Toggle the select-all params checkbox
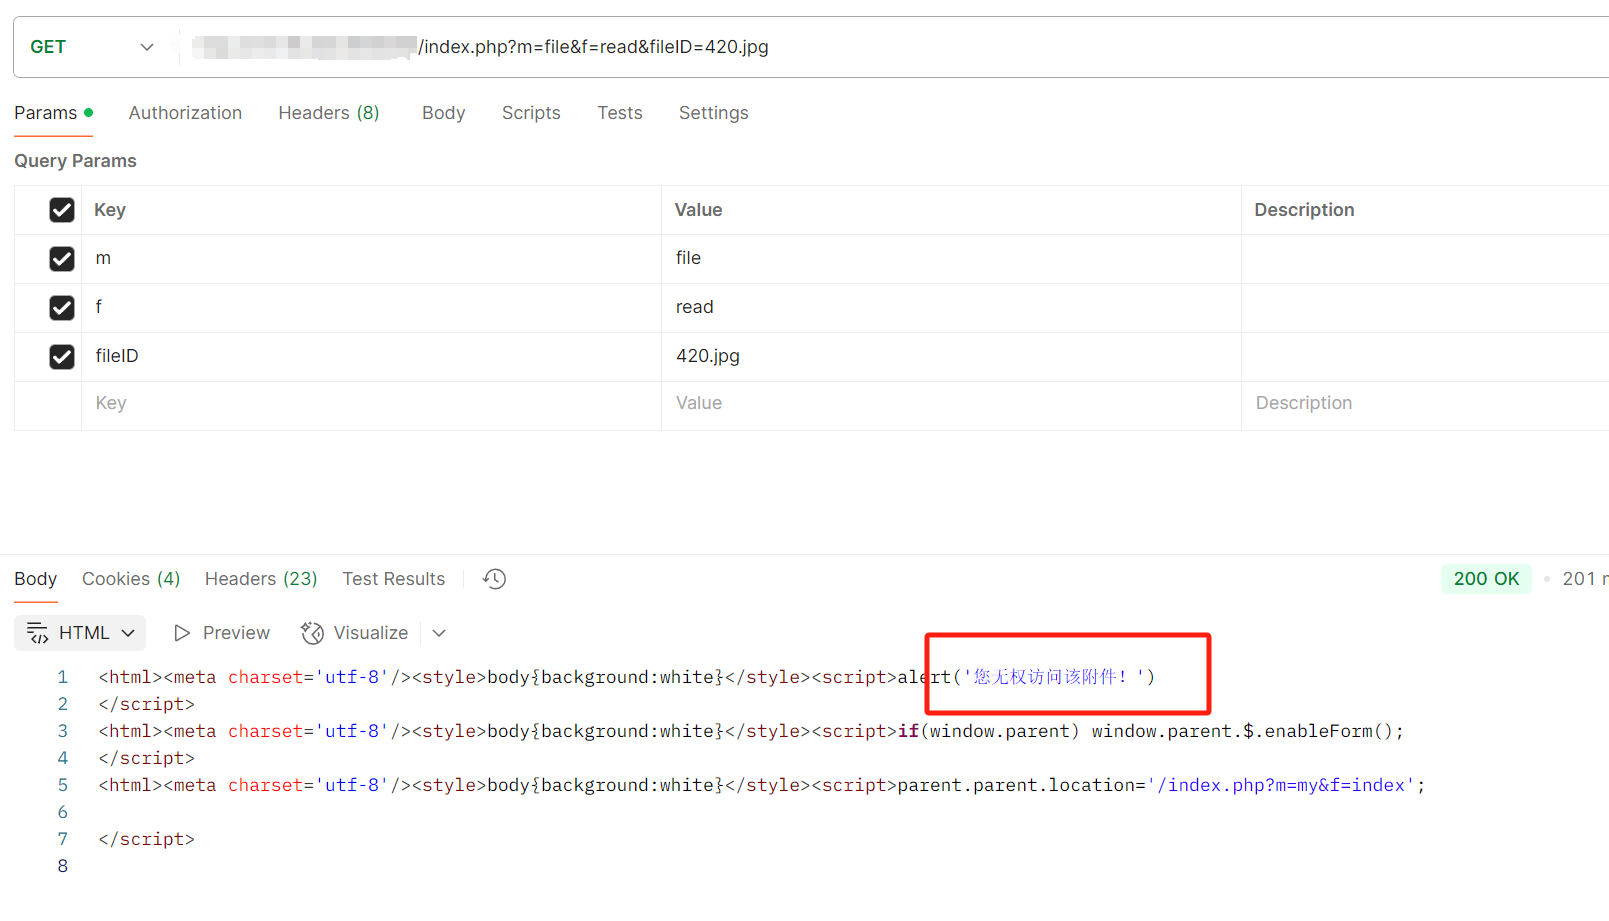 [62, 210]
